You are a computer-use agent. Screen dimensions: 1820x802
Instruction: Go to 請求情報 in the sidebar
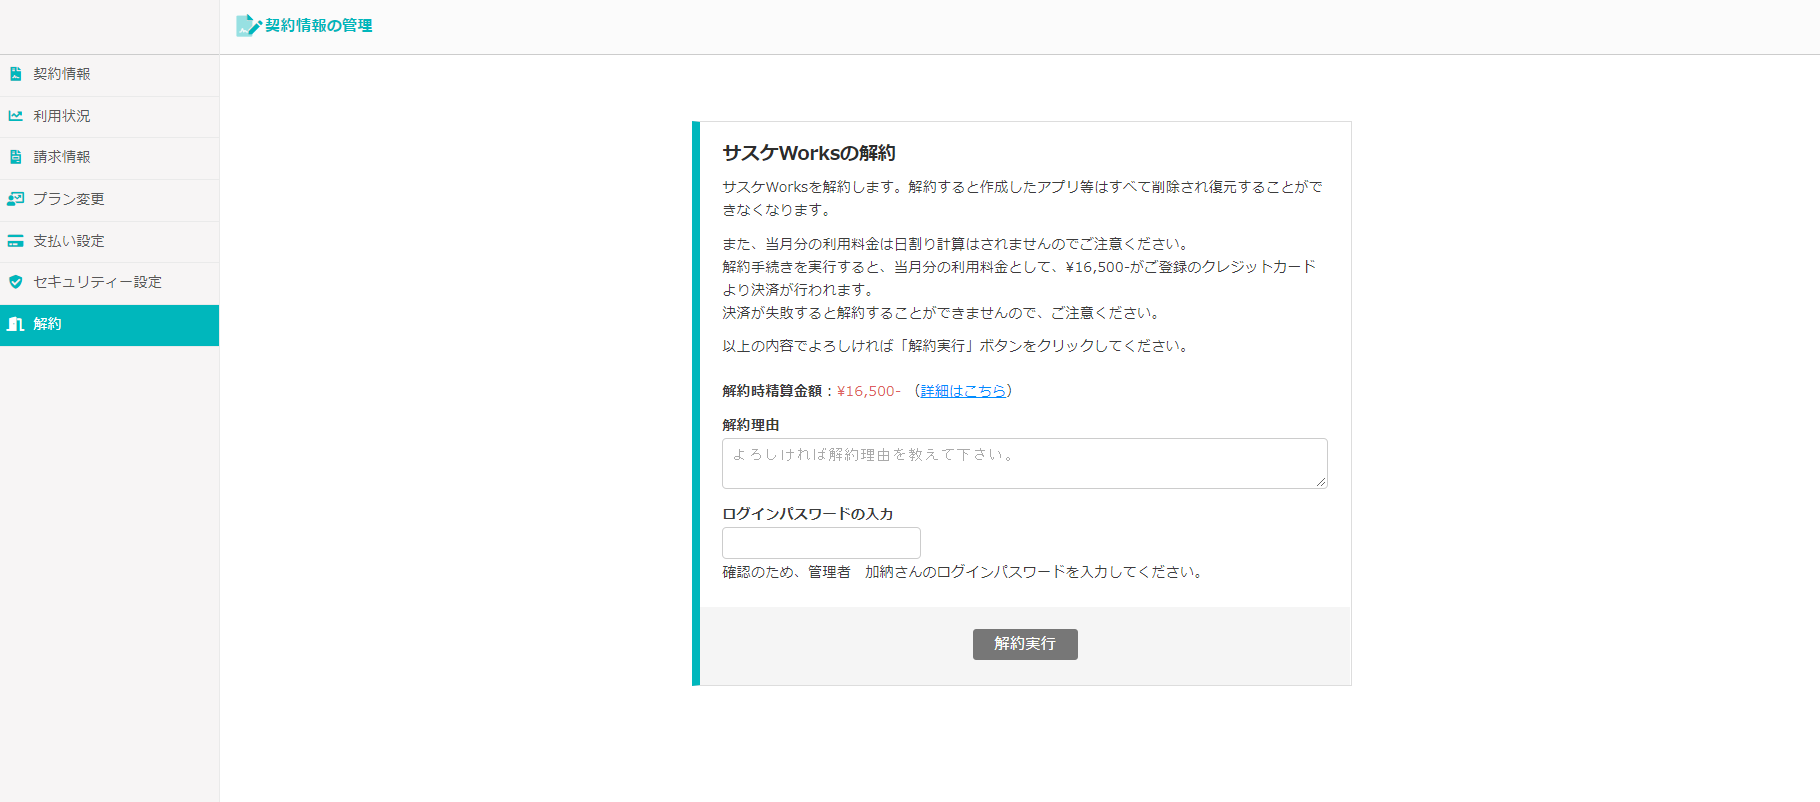point(109,158)
